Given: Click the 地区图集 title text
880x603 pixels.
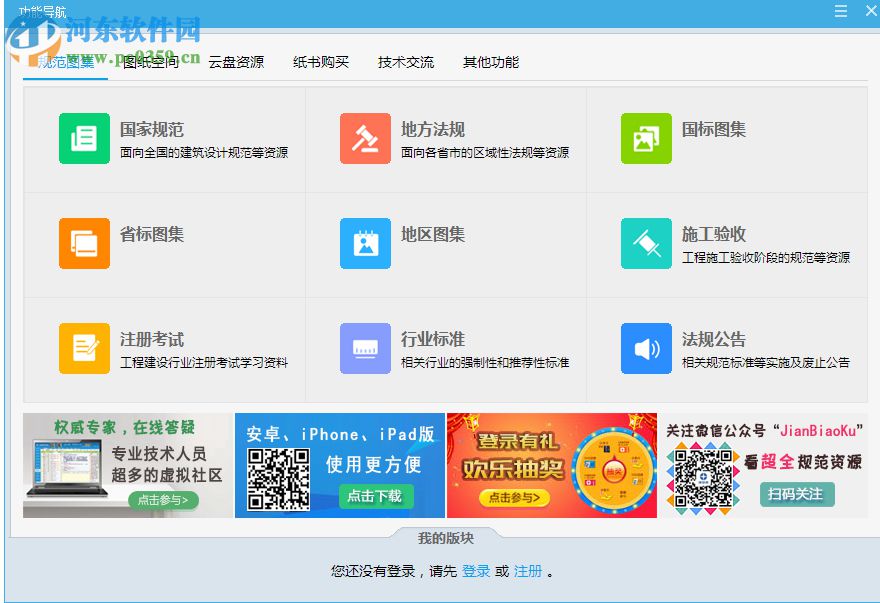Looking at the screenshot, I should pos(433,234).
